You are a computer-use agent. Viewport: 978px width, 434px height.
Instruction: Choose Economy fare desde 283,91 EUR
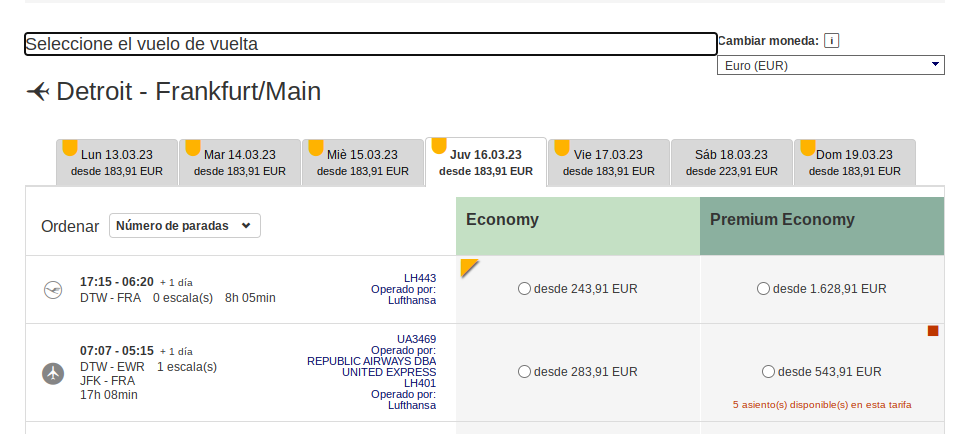(525, 372)
